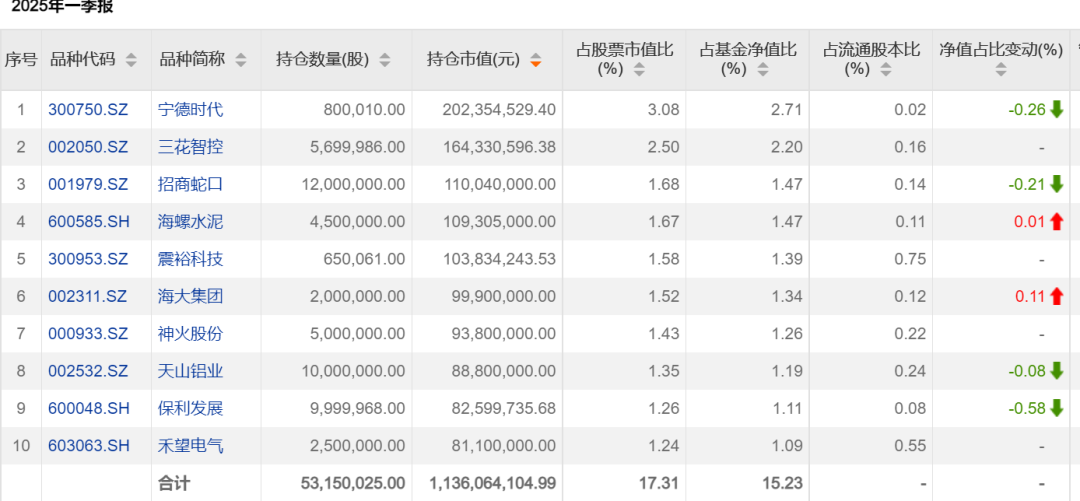This screenshot has height=501, width=1080.
Task: Open code 002311.SZ link
Action: 88,296
